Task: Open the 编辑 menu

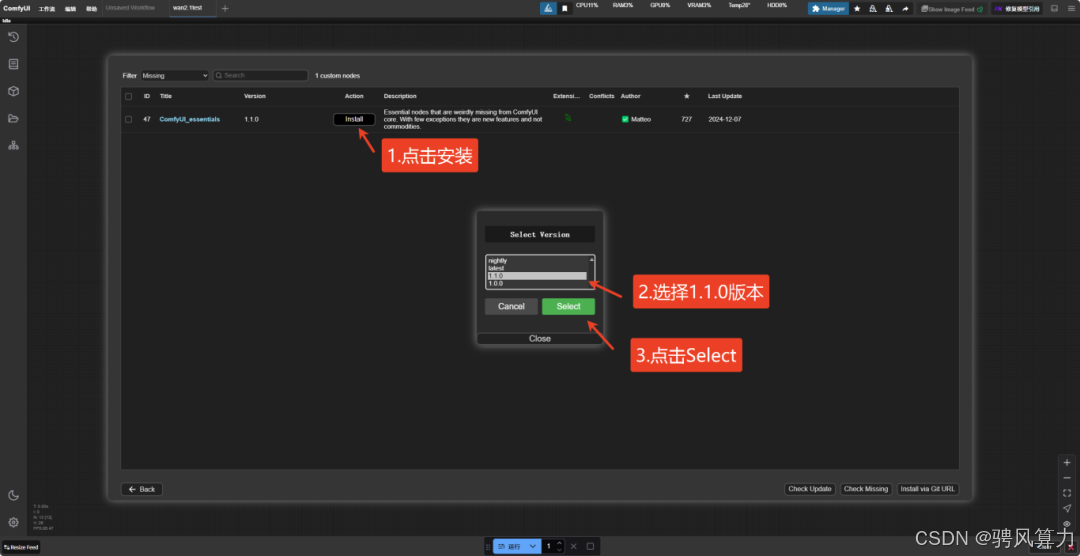Action: click(70, 9)
